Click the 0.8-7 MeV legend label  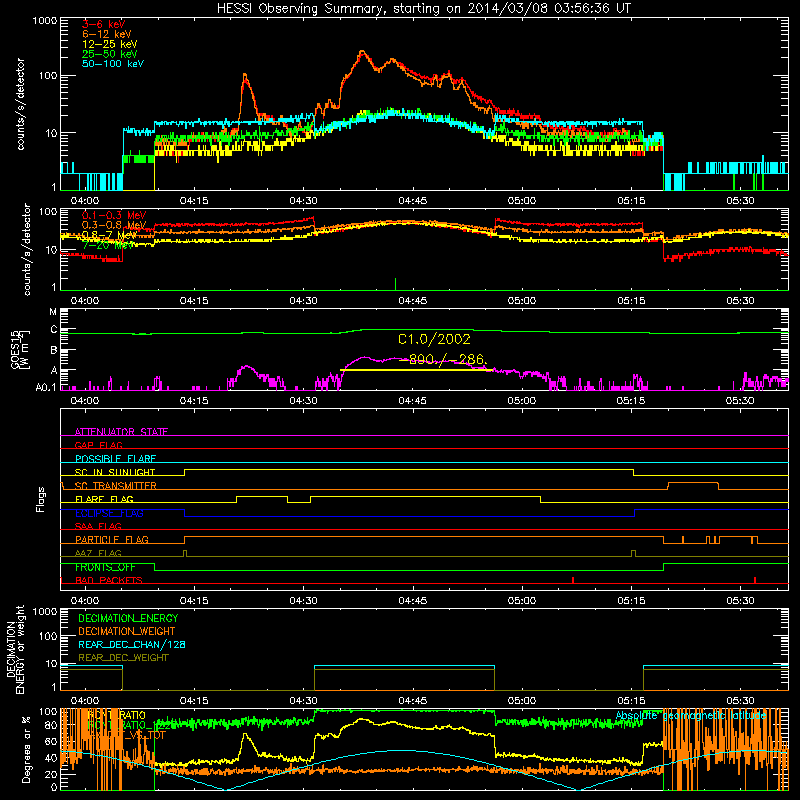pyautogui.click(x=110, y=235)
